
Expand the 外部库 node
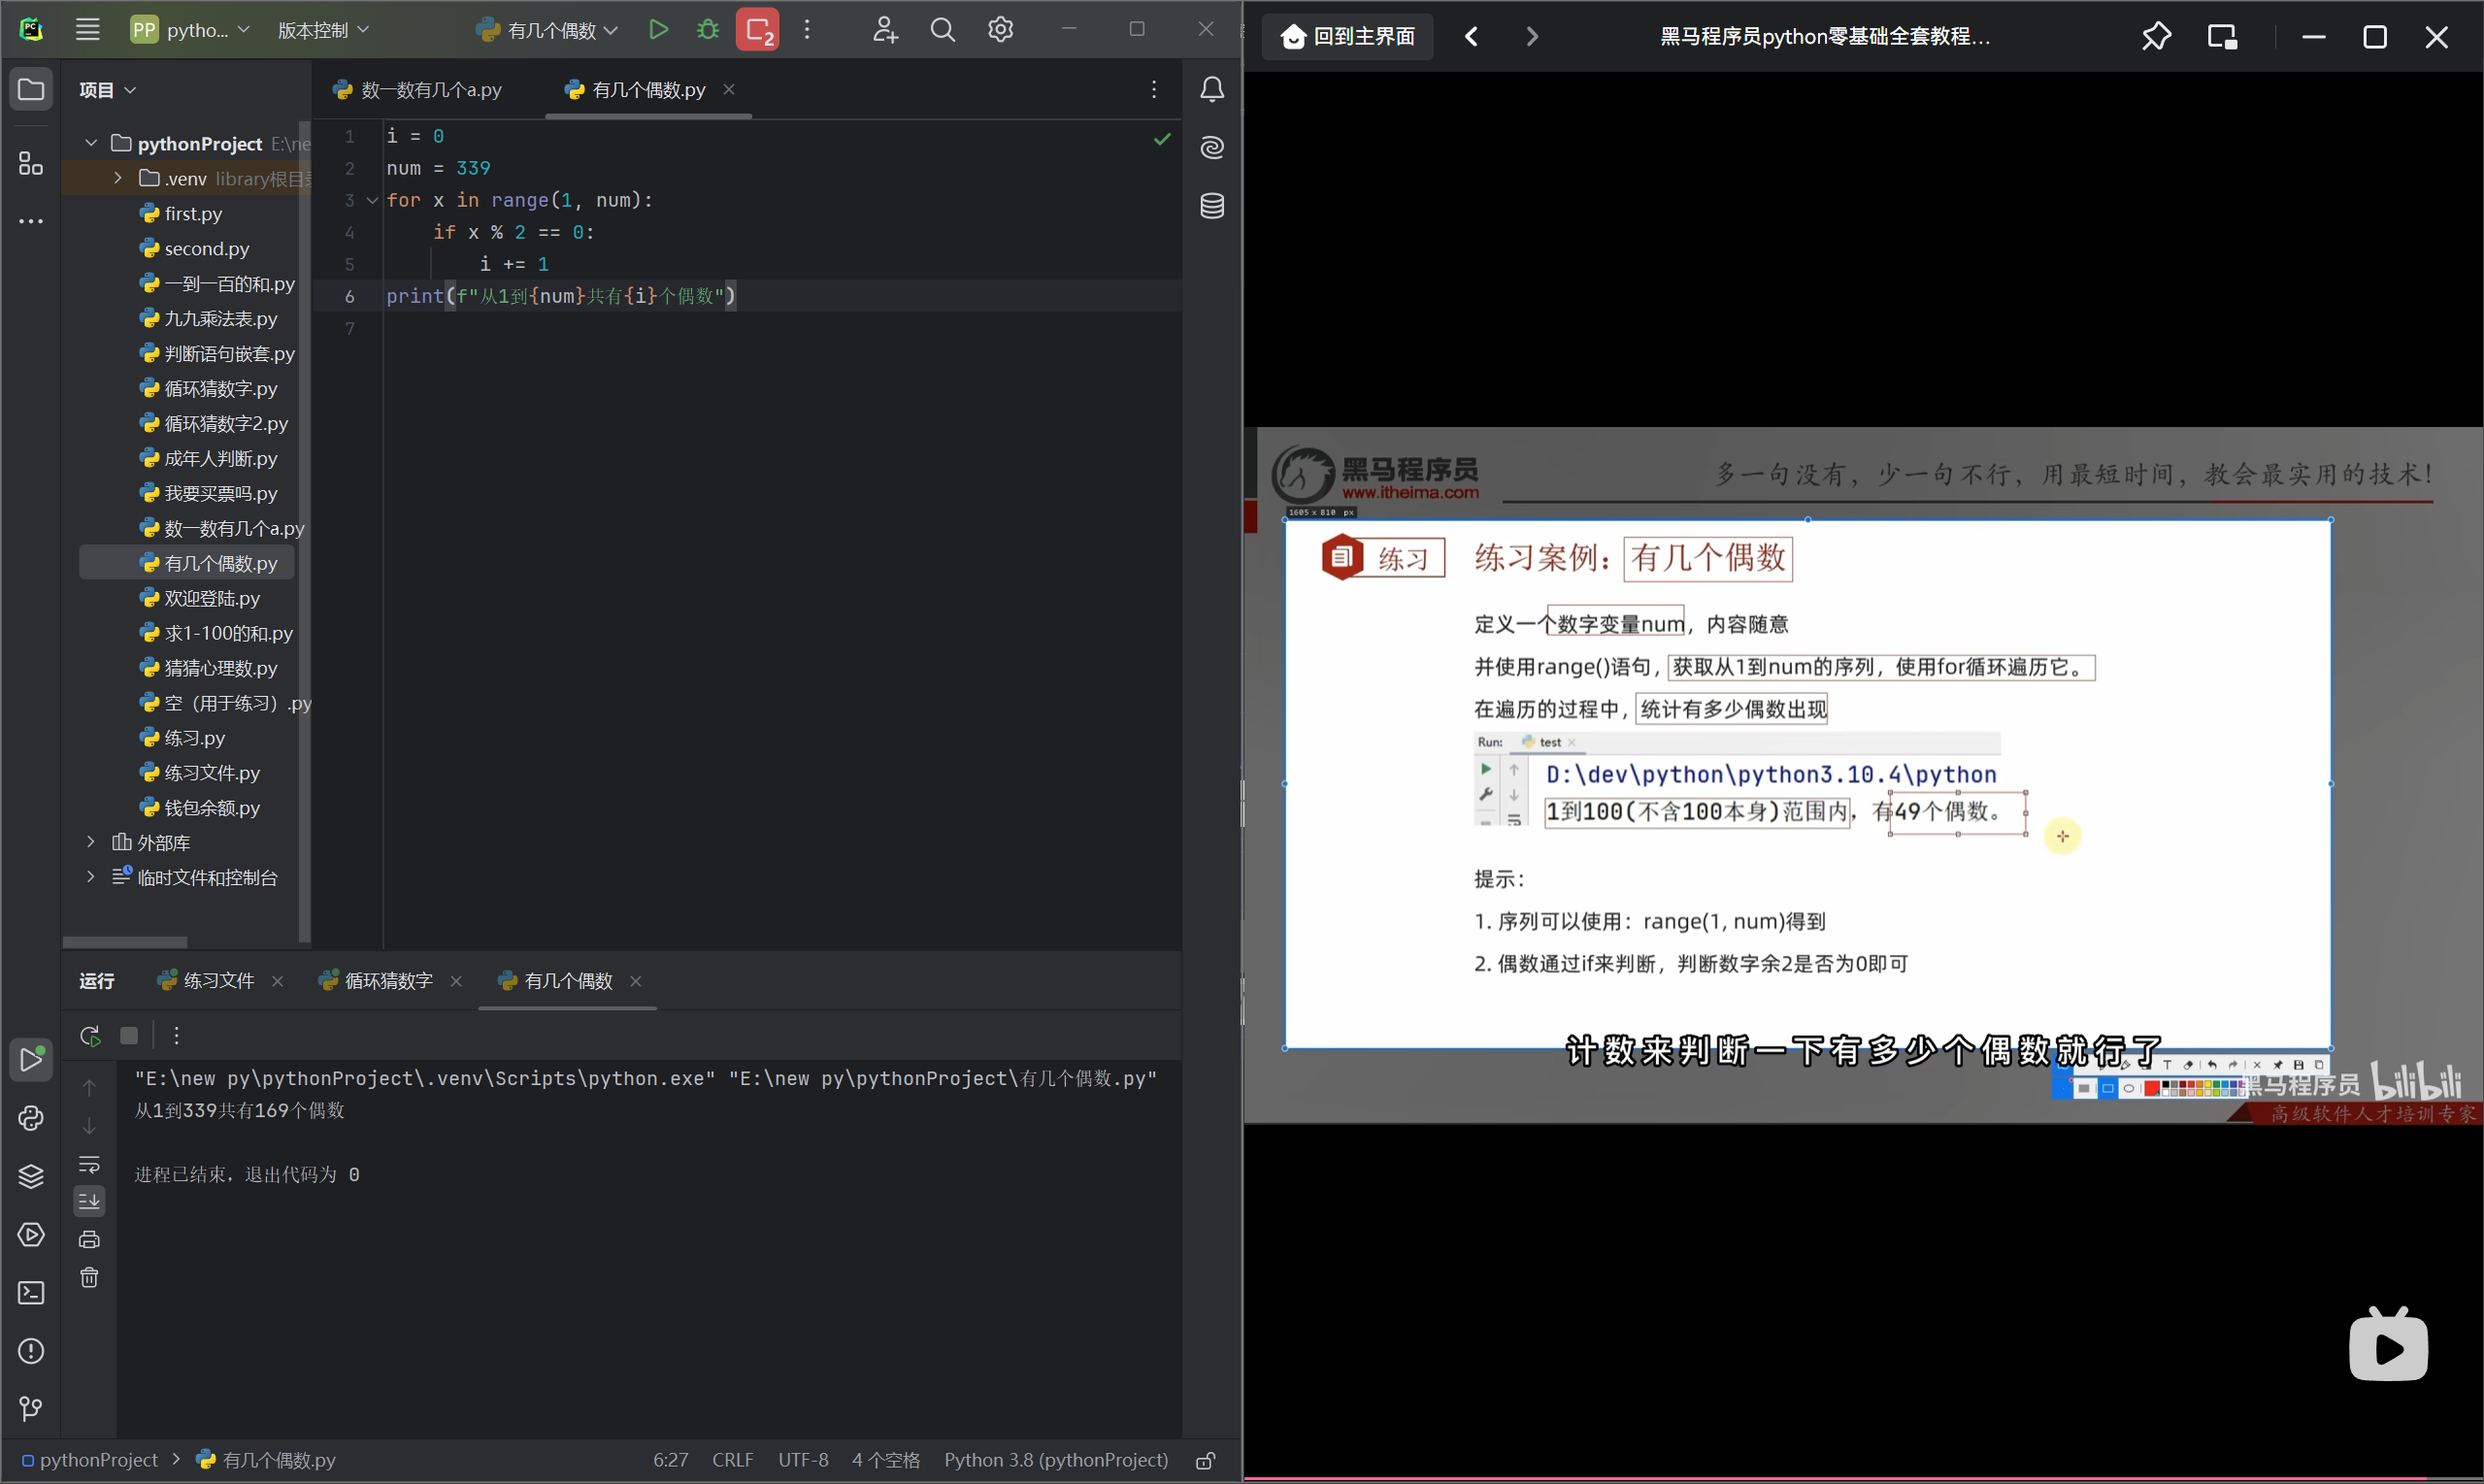91,842
